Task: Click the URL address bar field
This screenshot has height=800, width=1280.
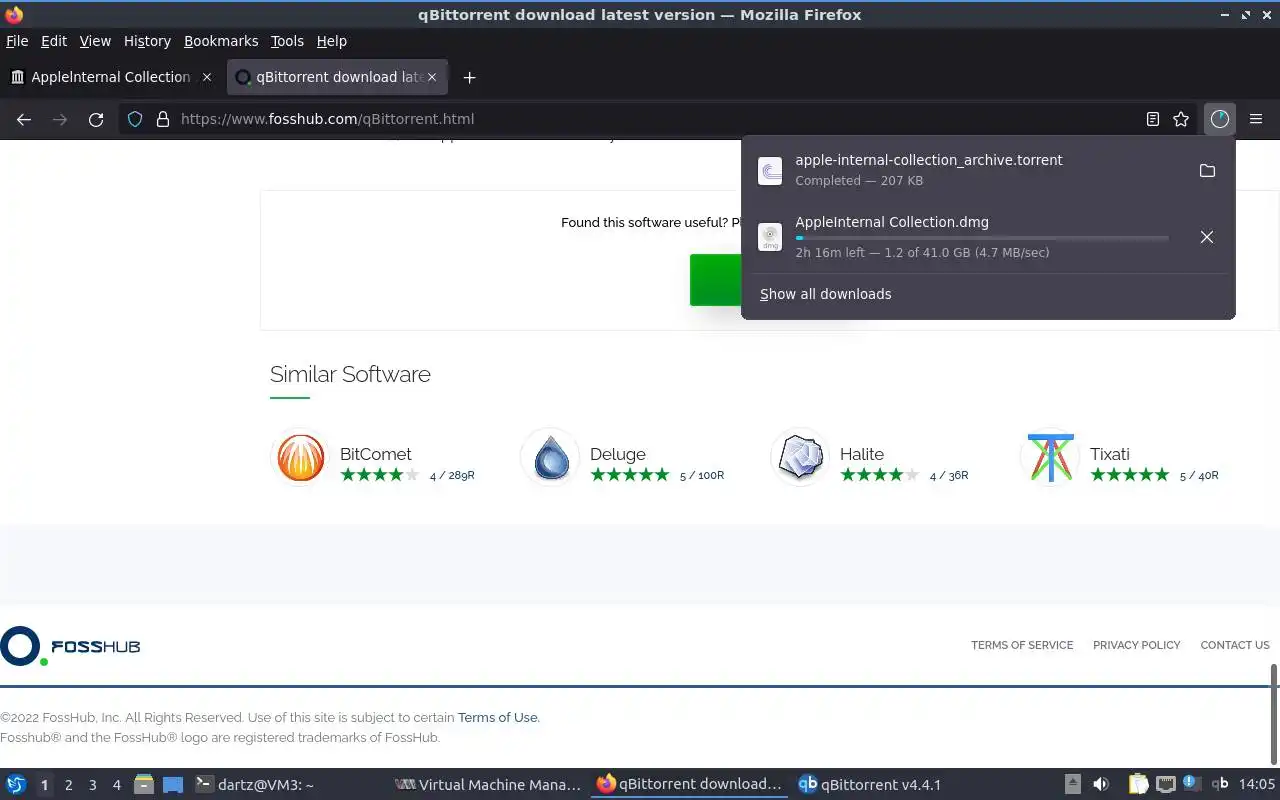Action: click(x=655, y=119)
